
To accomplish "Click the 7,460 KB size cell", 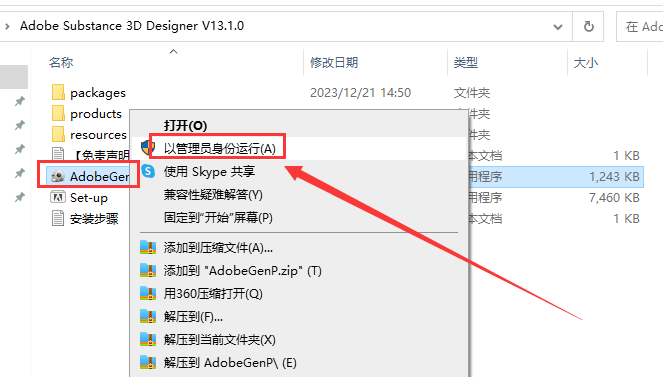I will 614,198.
